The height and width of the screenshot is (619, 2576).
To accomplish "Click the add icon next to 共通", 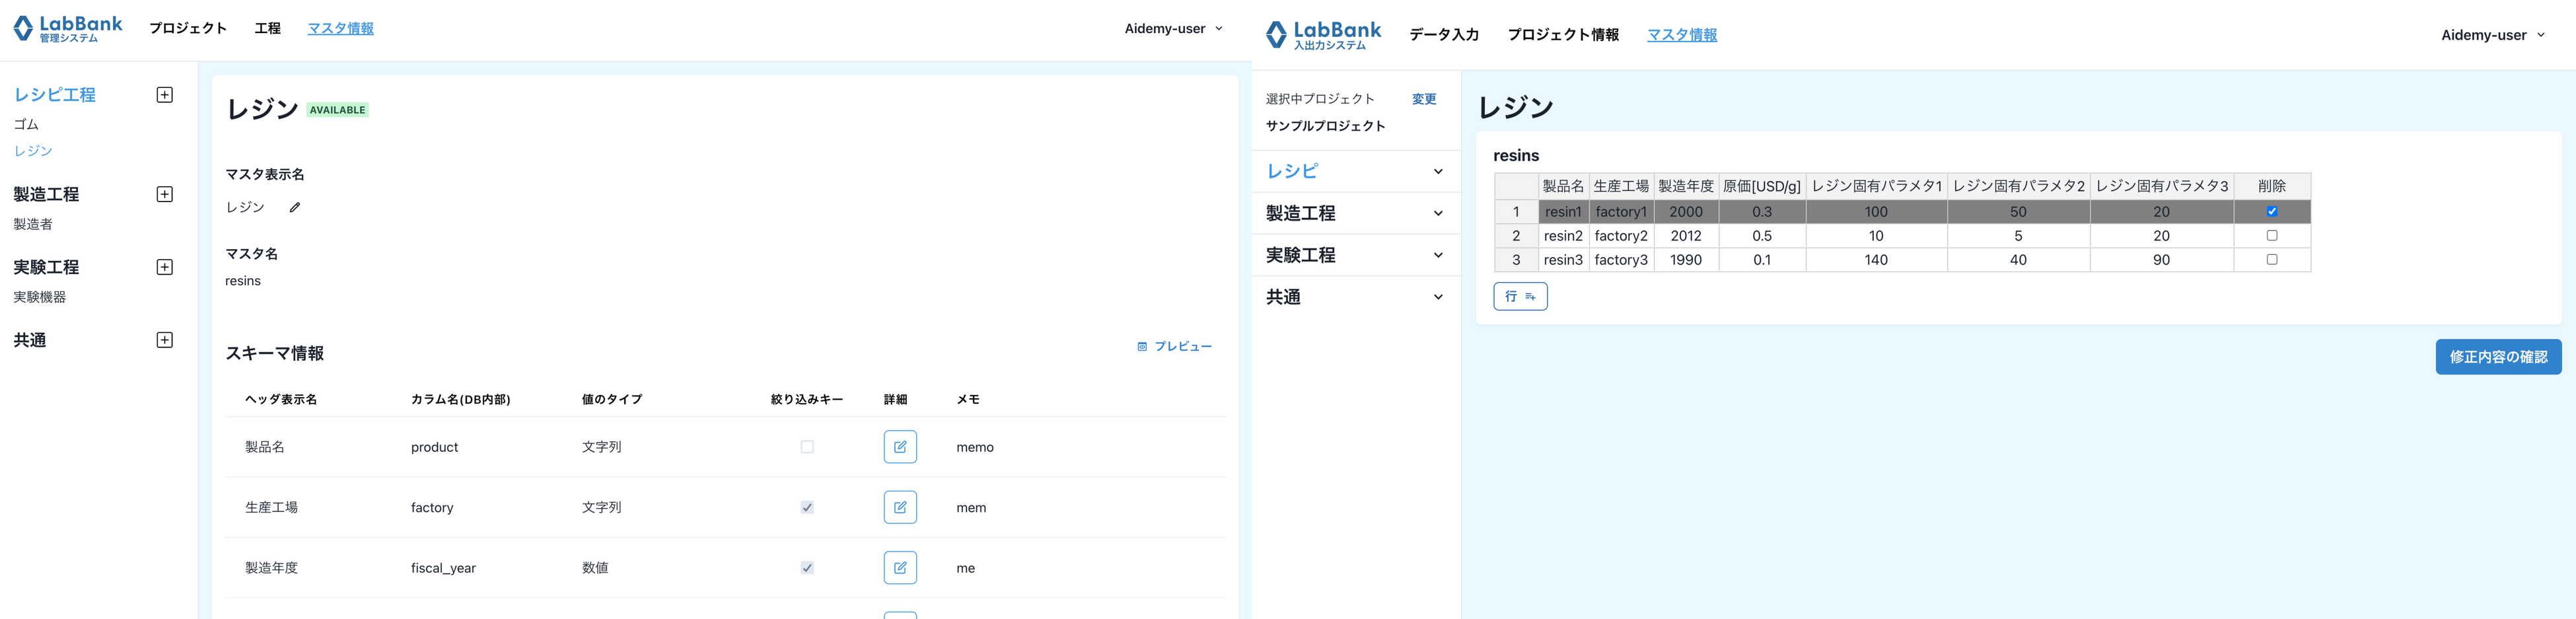I will [x=163, y=339].
